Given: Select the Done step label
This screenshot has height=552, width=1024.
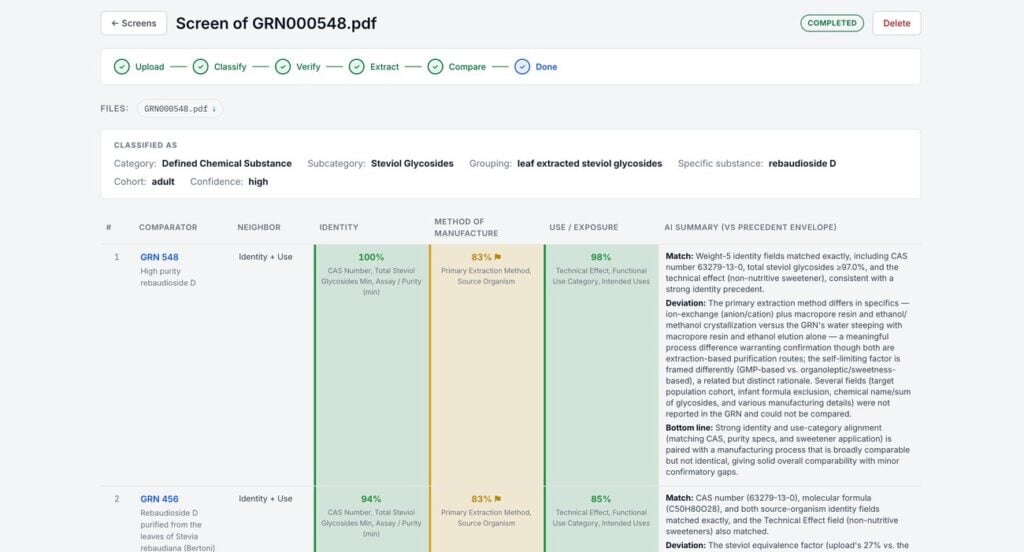Looking at the screenshot, I should 546,67.
